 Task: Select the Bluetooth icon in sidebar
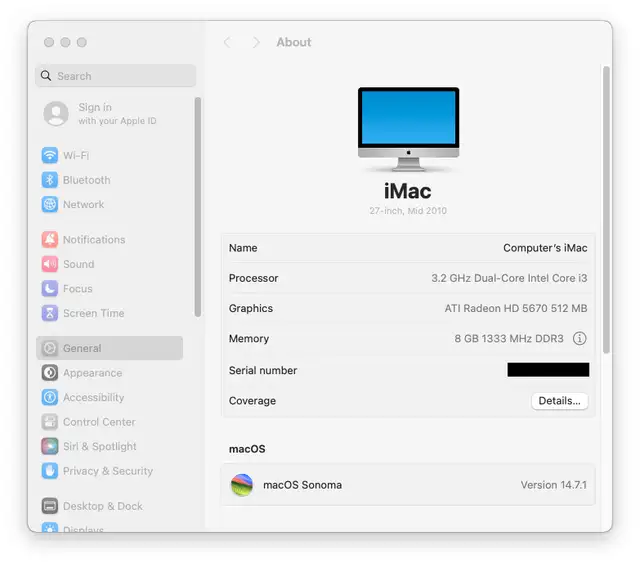tap(50, 180)
